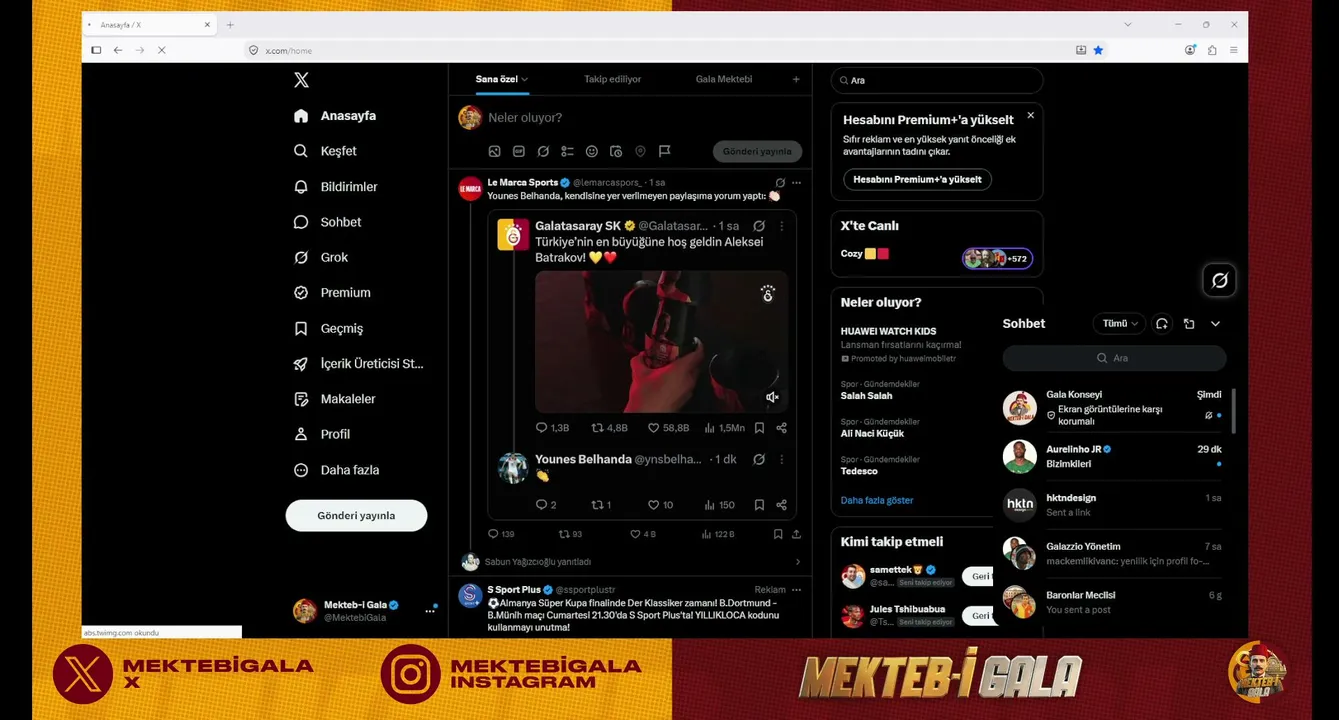View analytics of Younes Belhanda reply (150)
Image resolution: width=1339 pixels, height=720 pixels.
[x=719, y=505]
